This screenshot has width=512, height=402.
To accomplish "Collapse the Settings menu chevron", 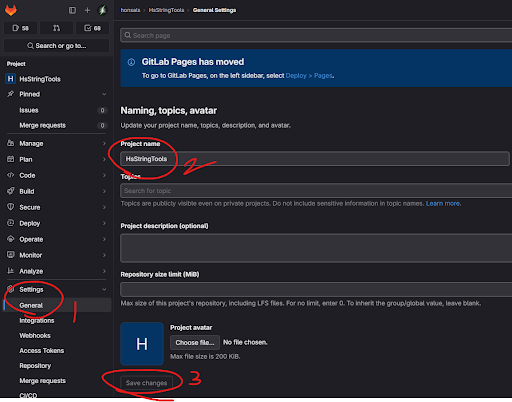I will click(104, 289).
